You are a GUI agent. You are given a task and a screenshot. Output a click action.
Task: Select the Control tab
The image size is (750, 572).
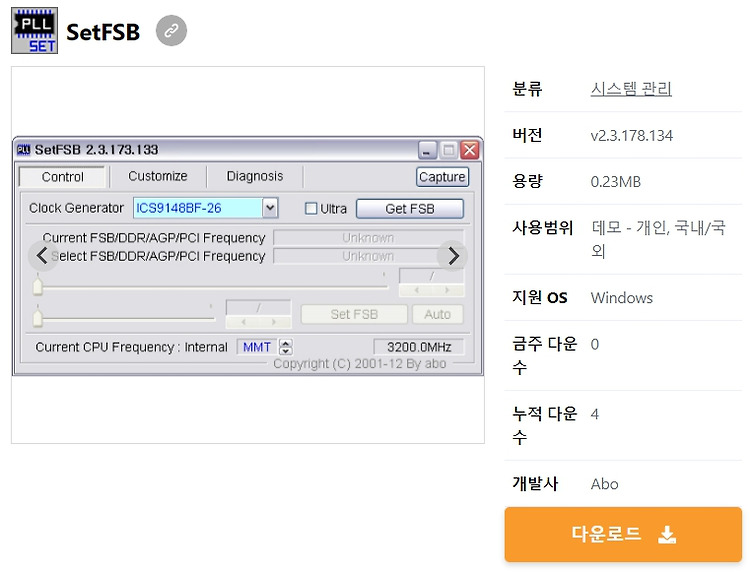62,177
